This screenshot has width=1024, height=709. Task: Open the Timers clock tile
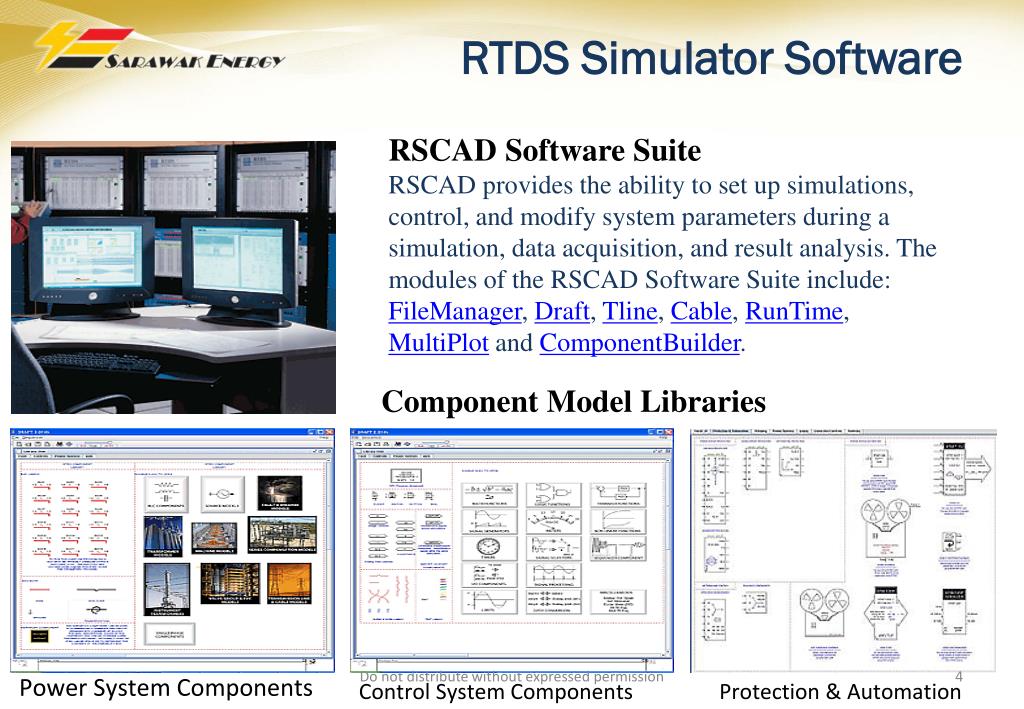coord(488,548)
